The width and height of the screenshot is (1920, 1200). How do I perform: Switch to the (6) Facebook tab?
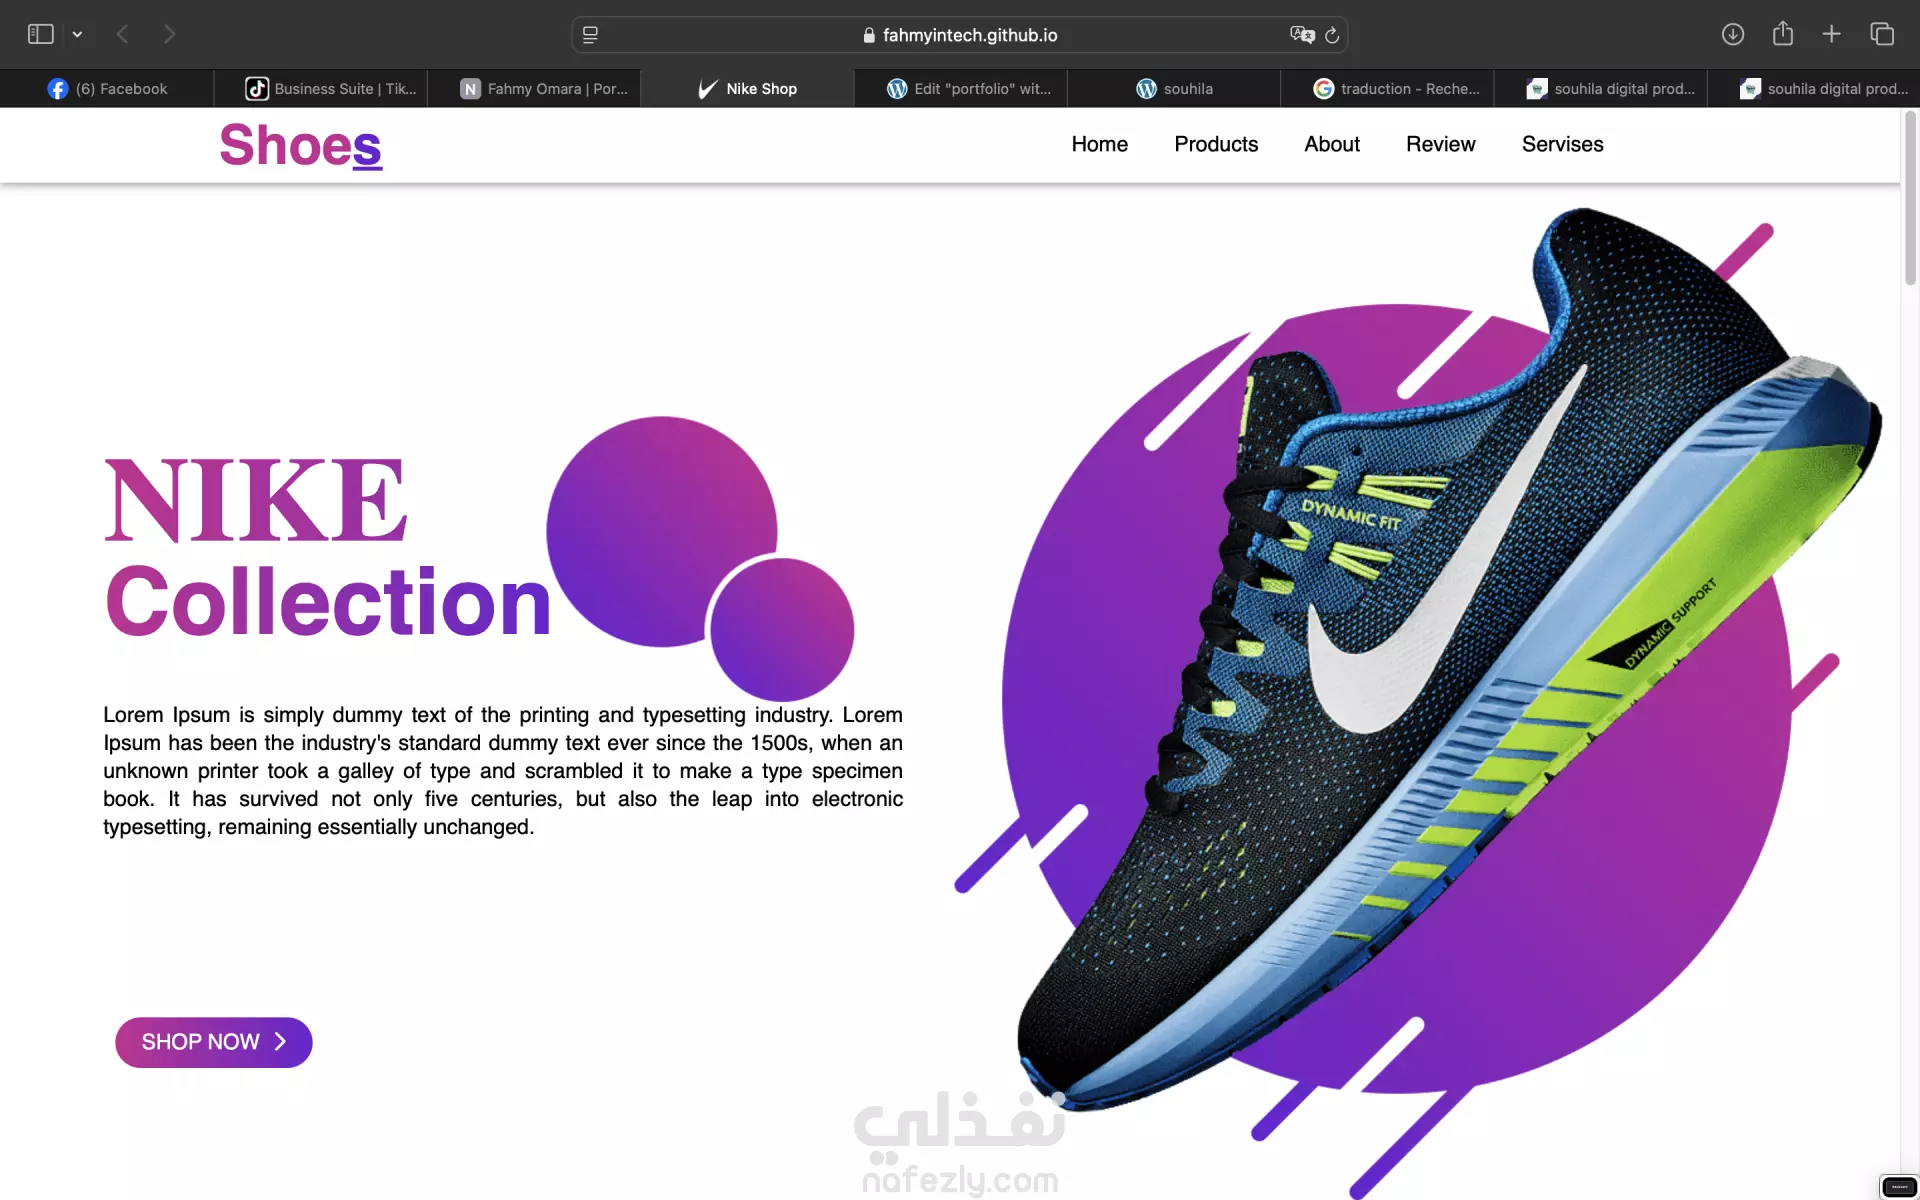pyautogui.click(x=107, y=89)
